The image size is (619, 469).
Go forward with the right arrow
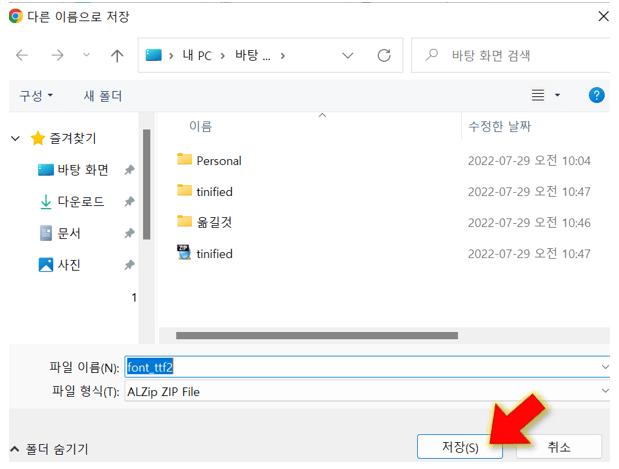click(x=57, y=55)
